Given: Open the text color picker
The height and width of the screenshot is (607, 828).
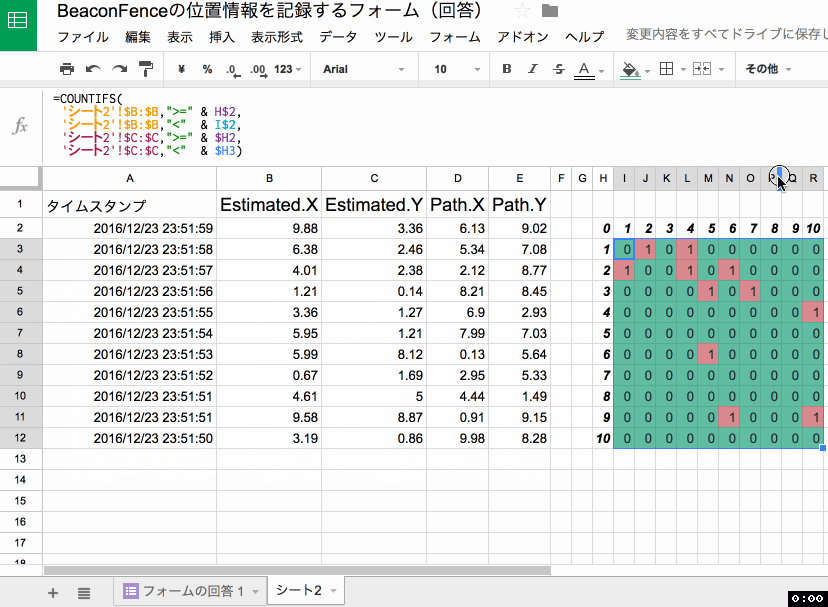Looking at the screenshot, I should pos(584,70).
